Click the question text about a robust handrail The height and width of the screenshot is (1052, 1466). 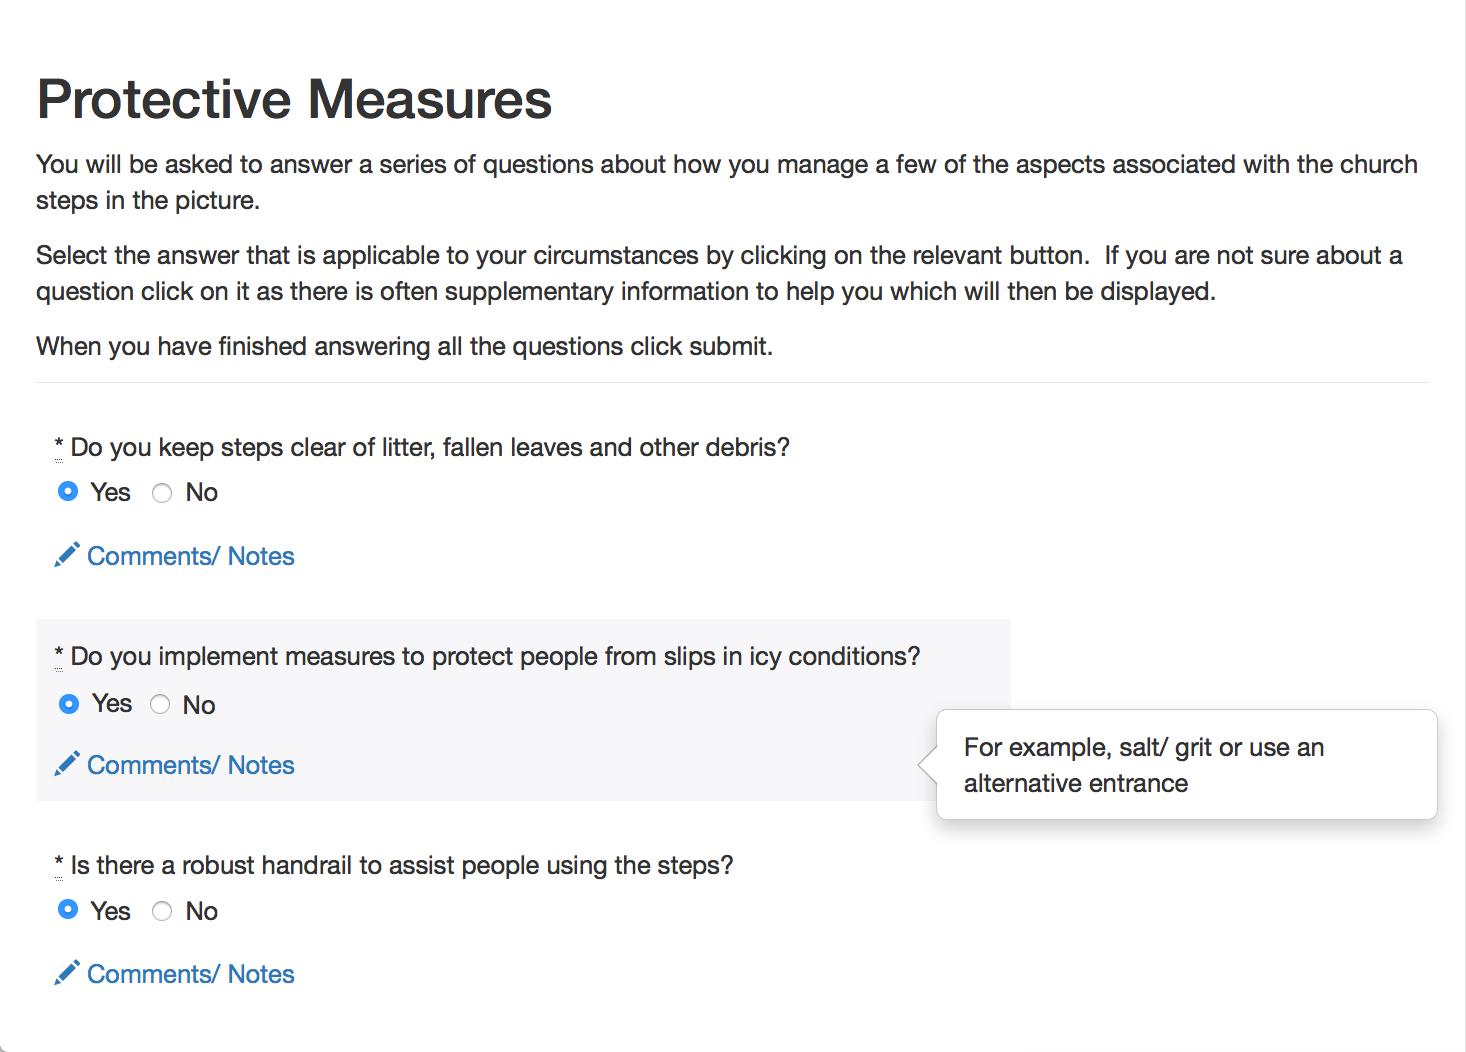pos(402,865)
